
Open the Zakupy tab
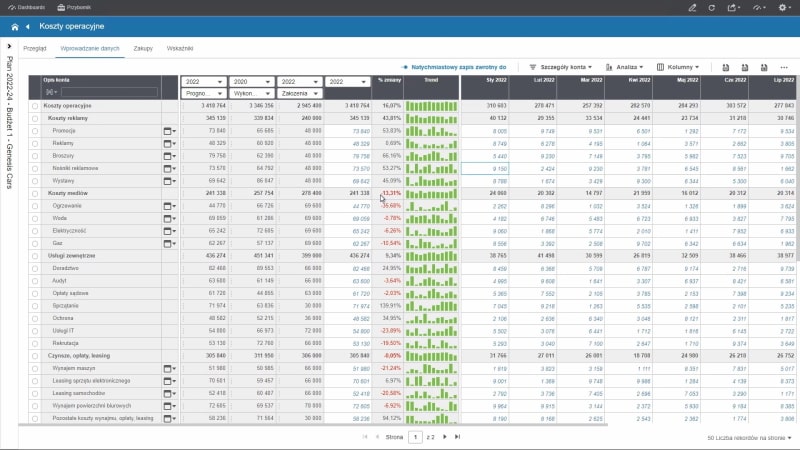point(143,48)
